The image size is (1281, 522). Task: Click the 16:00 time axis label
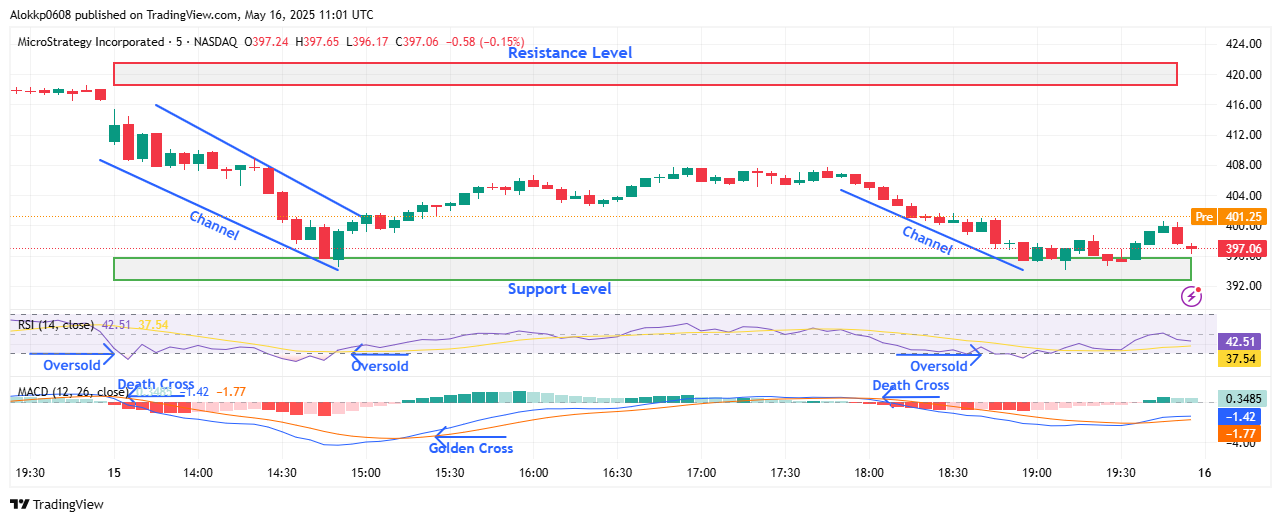tap(534, 473)
